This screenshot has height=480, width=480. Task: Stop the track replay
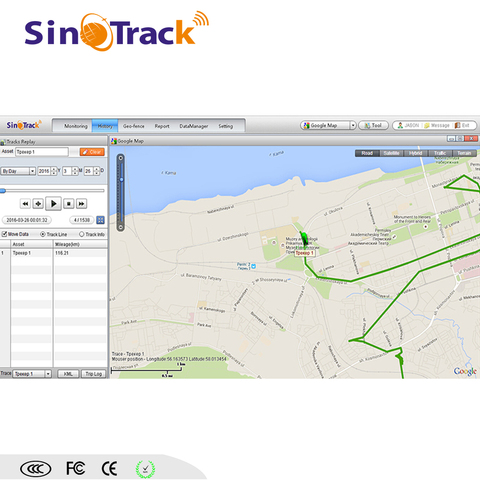click(69, 204)
